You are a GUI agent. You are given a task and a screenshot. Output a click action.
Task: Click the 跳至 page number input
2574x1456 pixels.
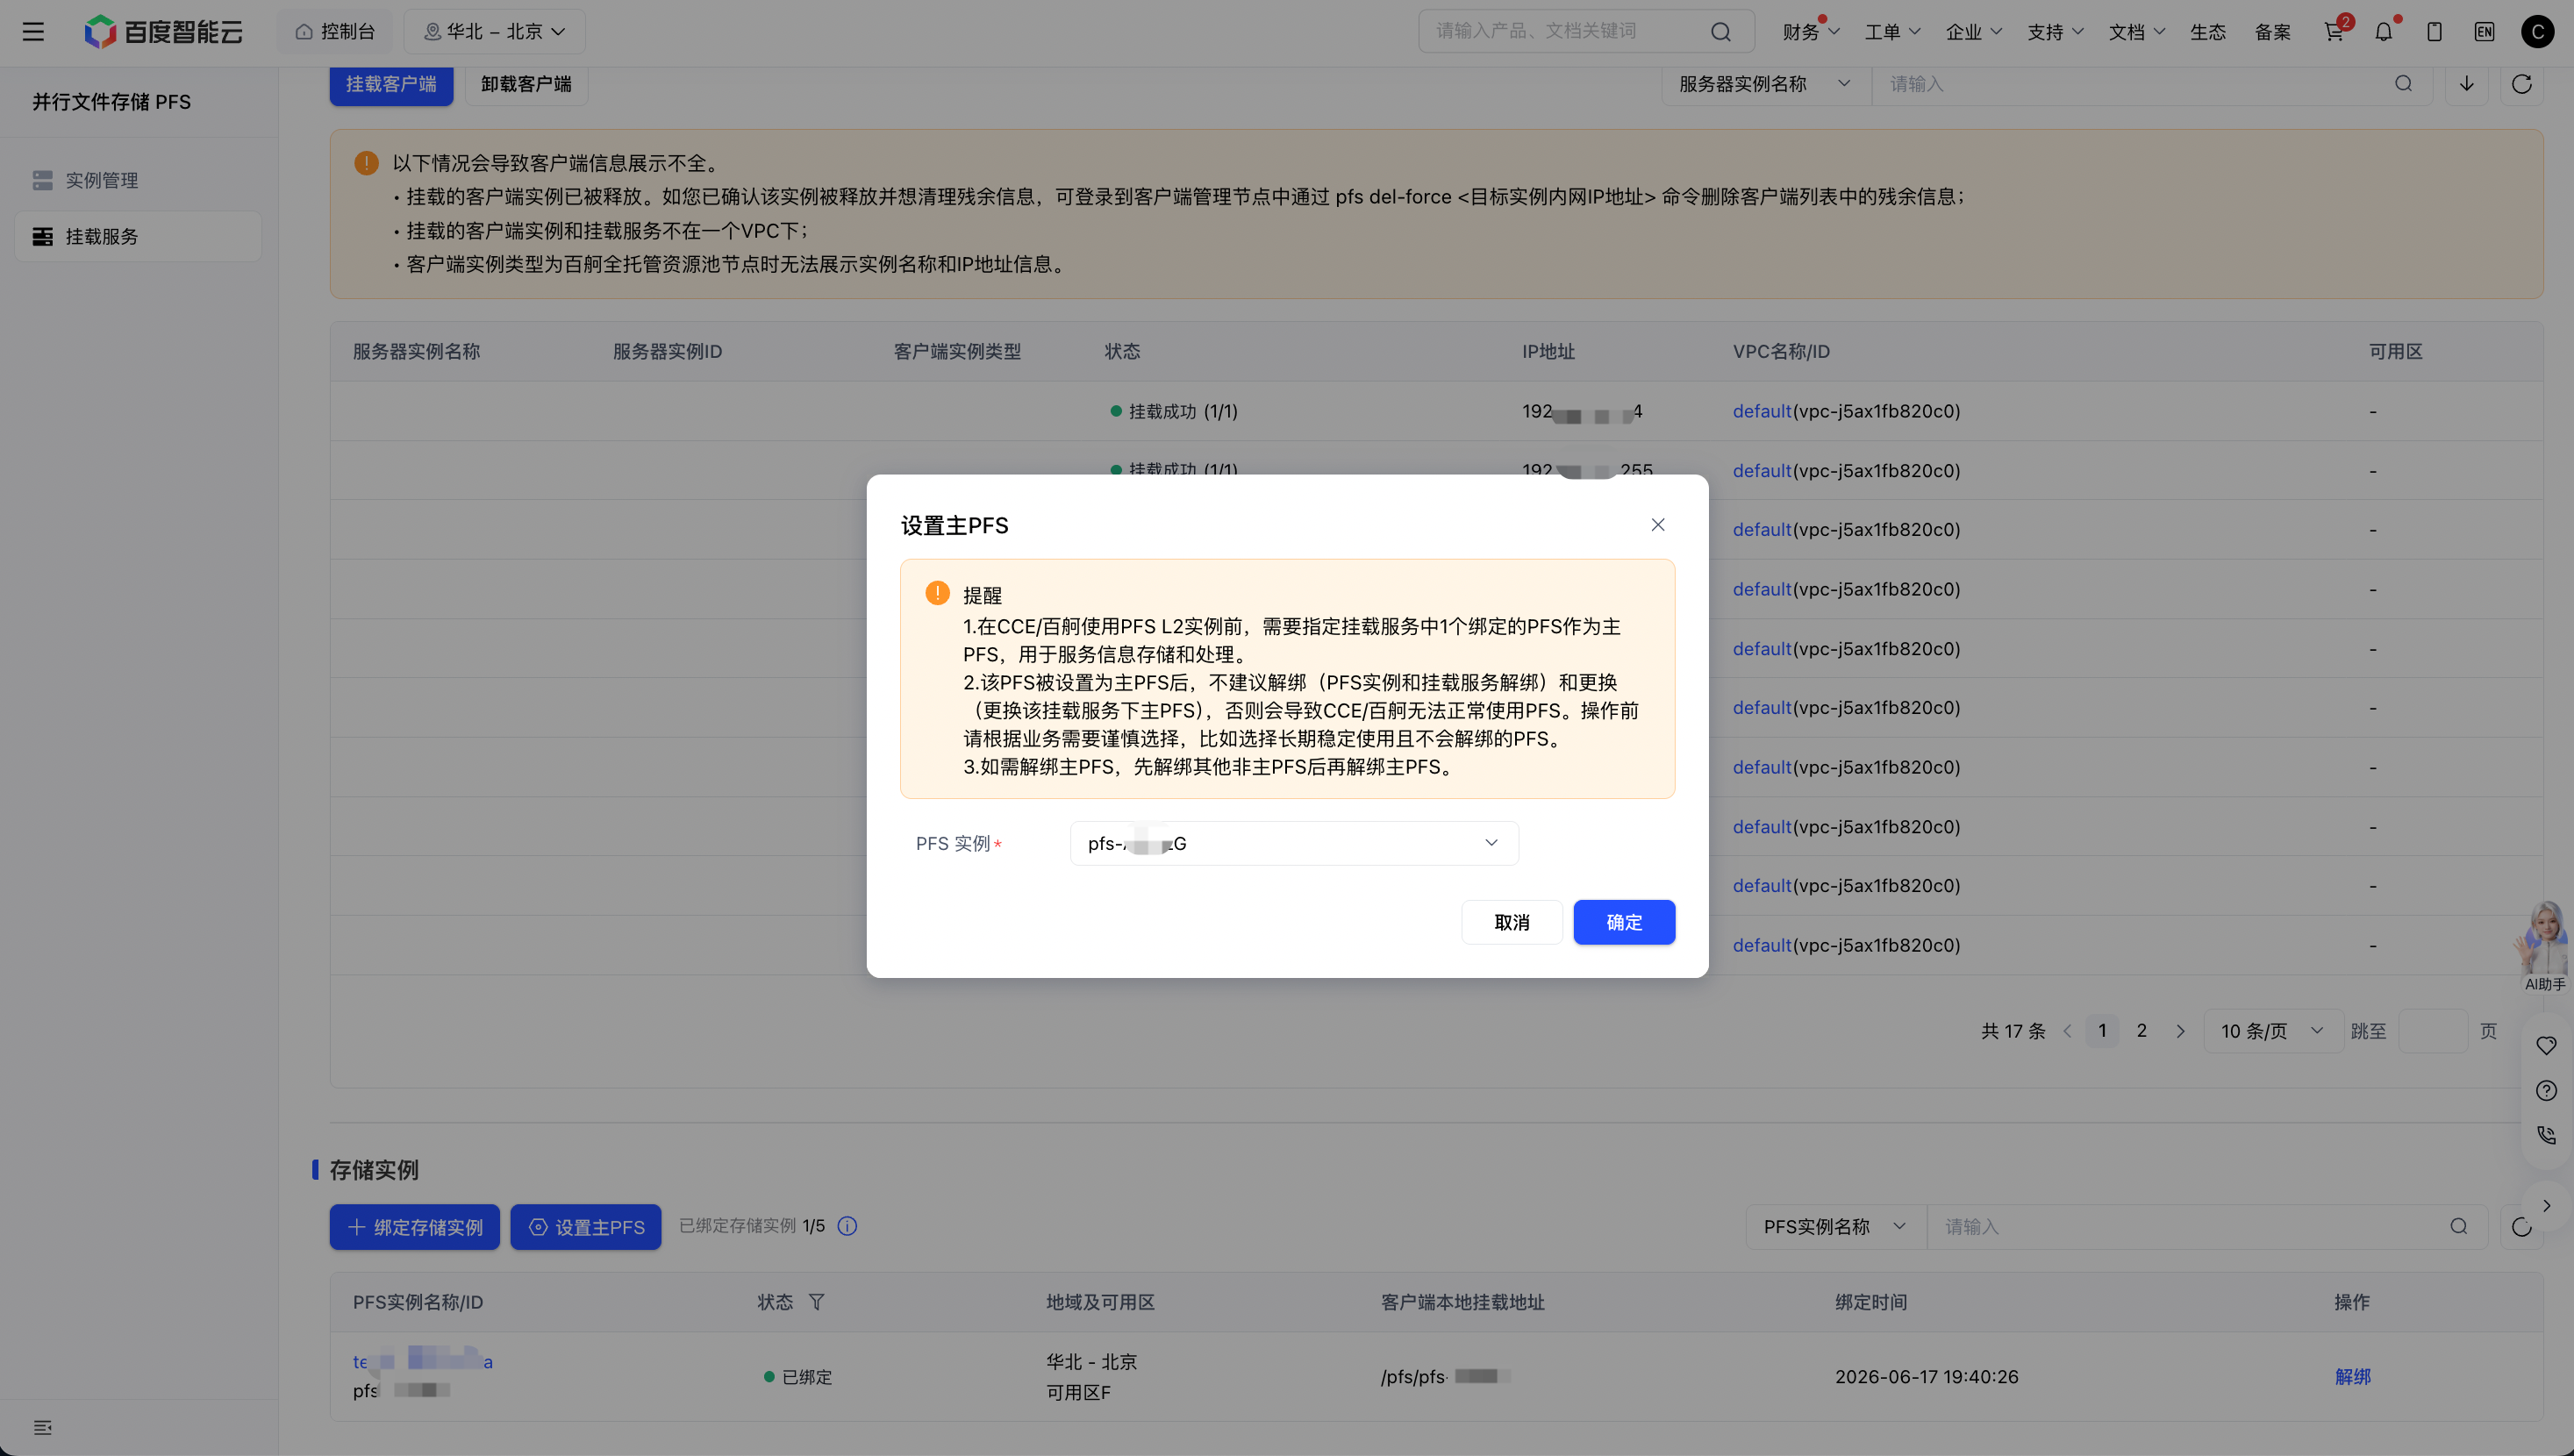point(2433,1031)
